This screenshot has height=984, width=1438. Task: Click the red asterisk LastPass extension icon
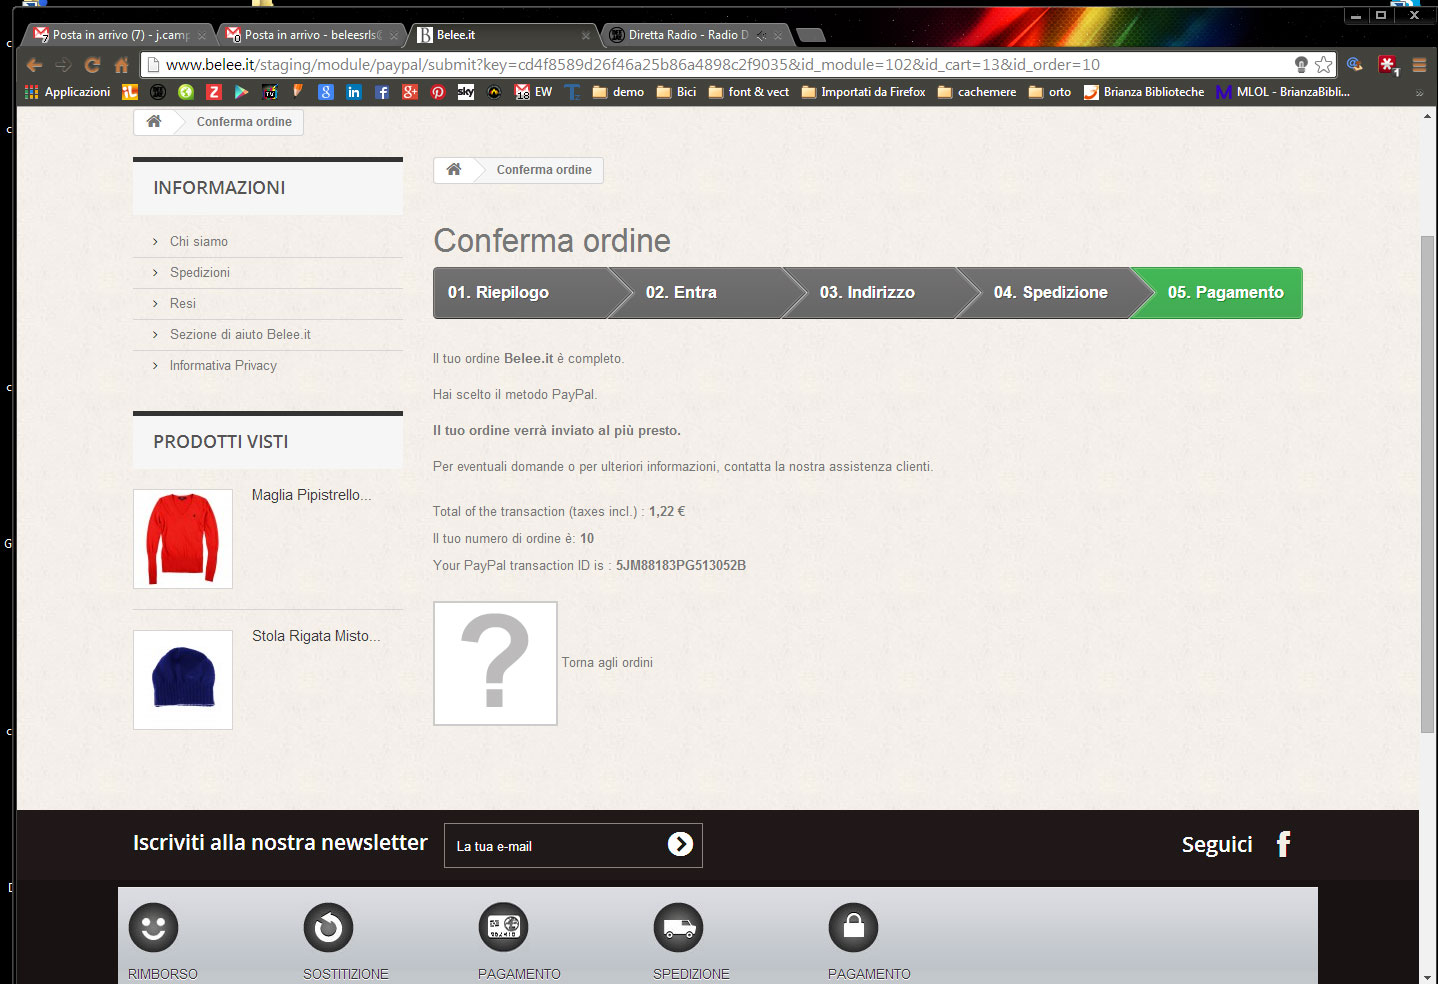1388,65
